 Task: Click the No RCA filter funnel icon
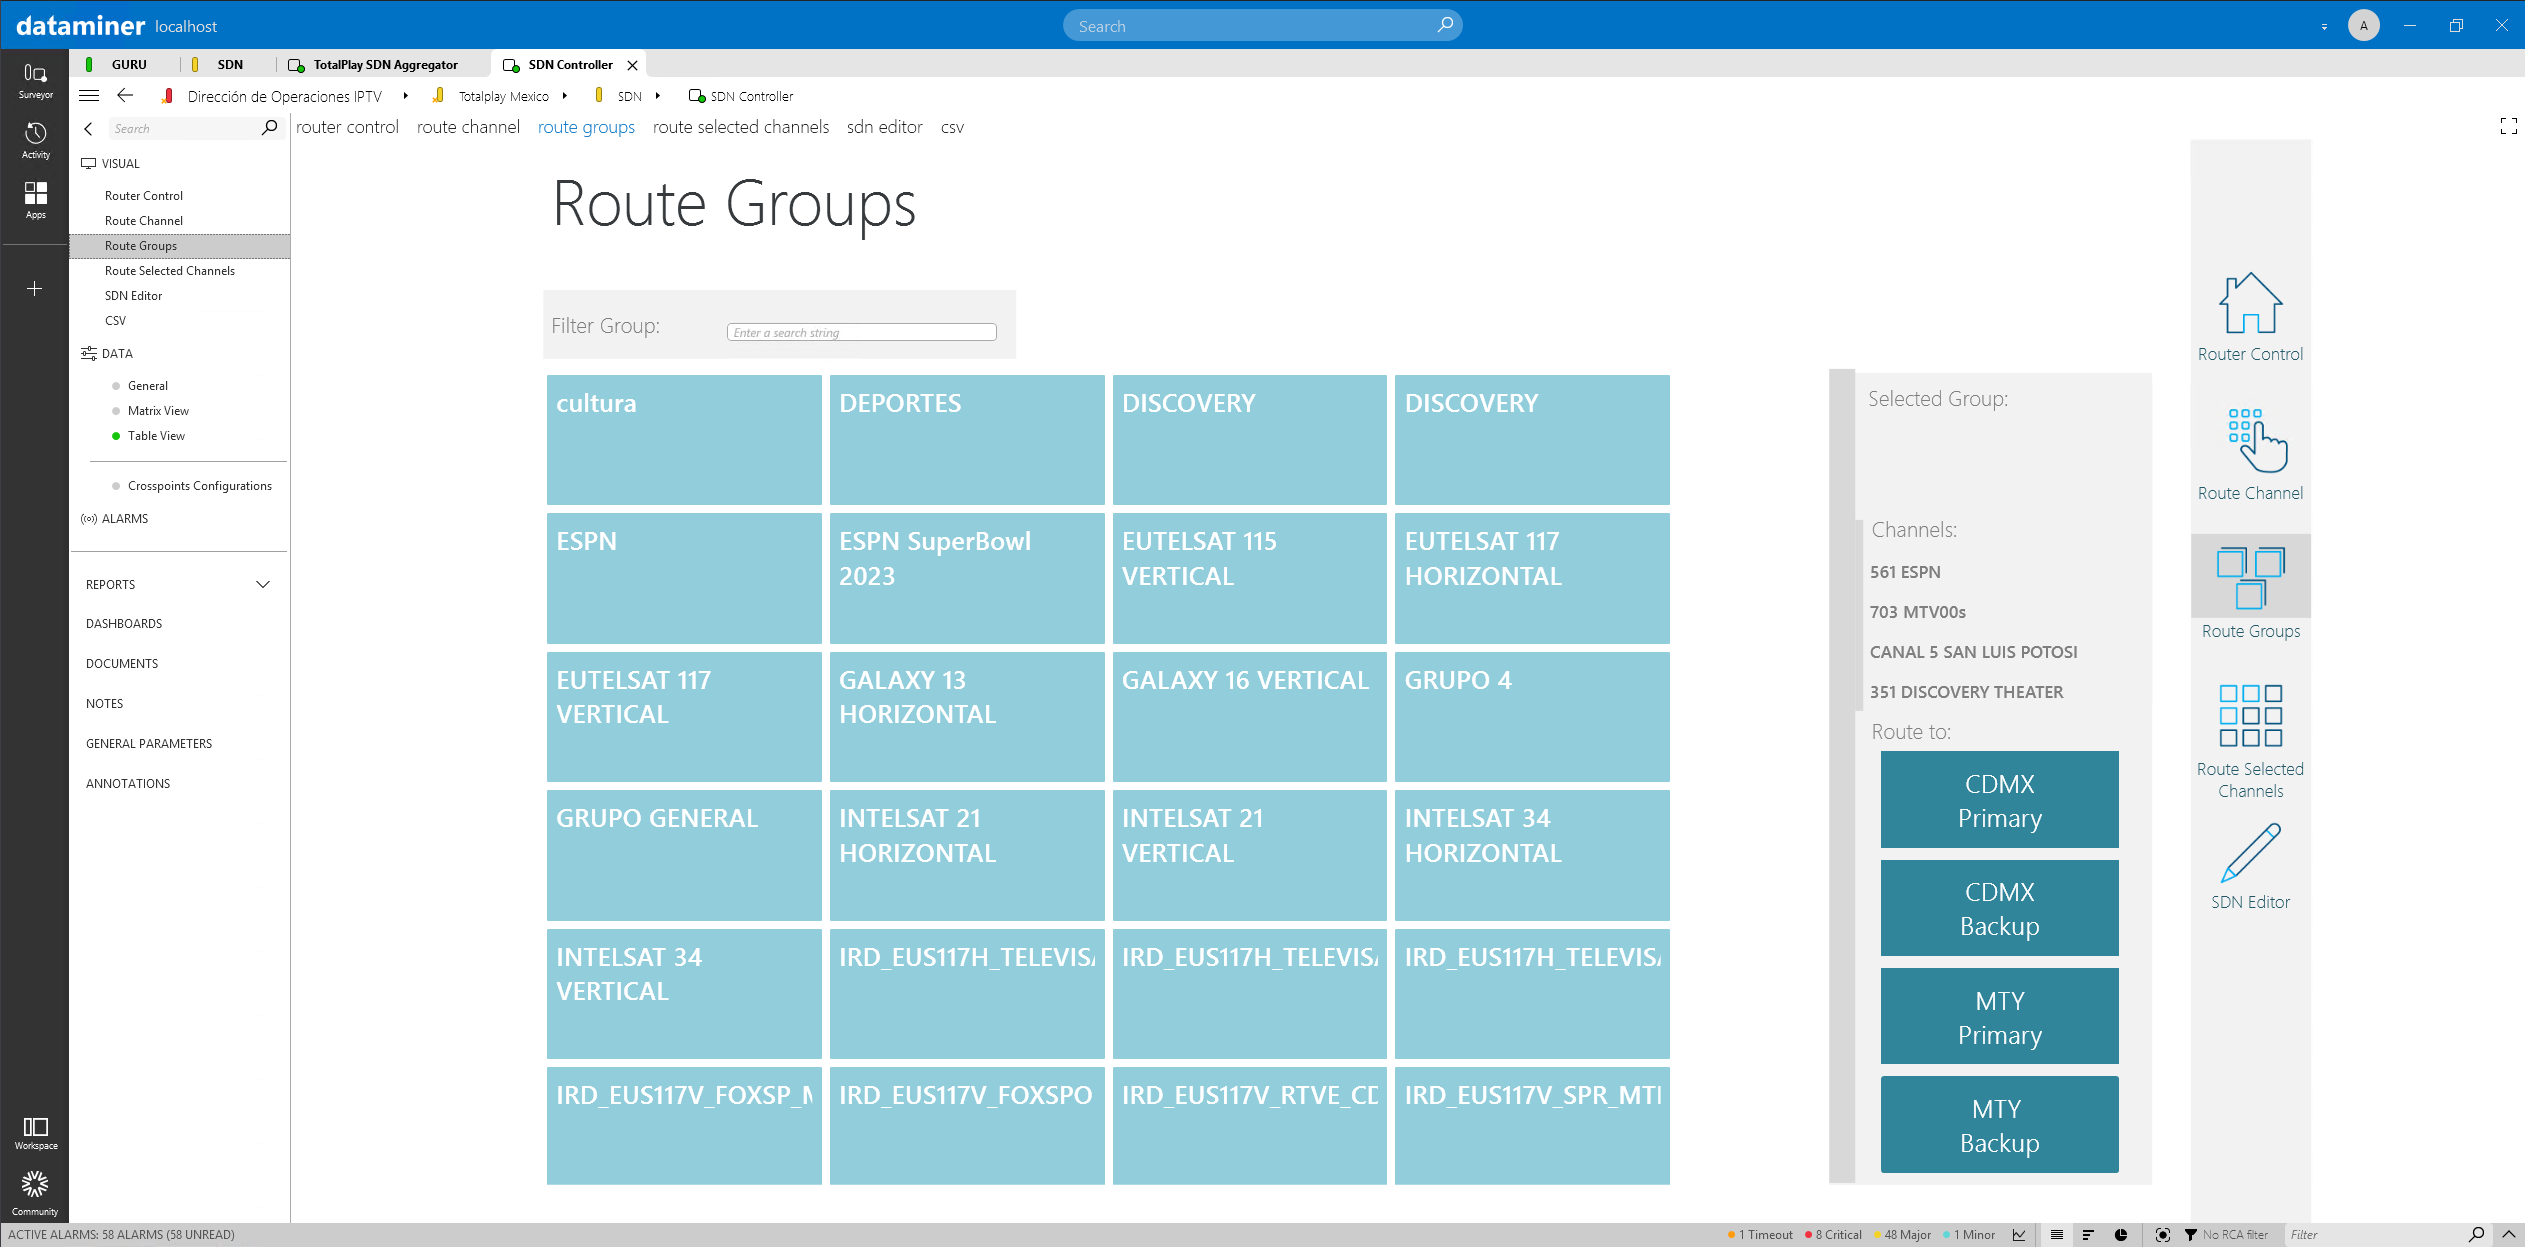pyautogui.click(x=2191, y=1235)
